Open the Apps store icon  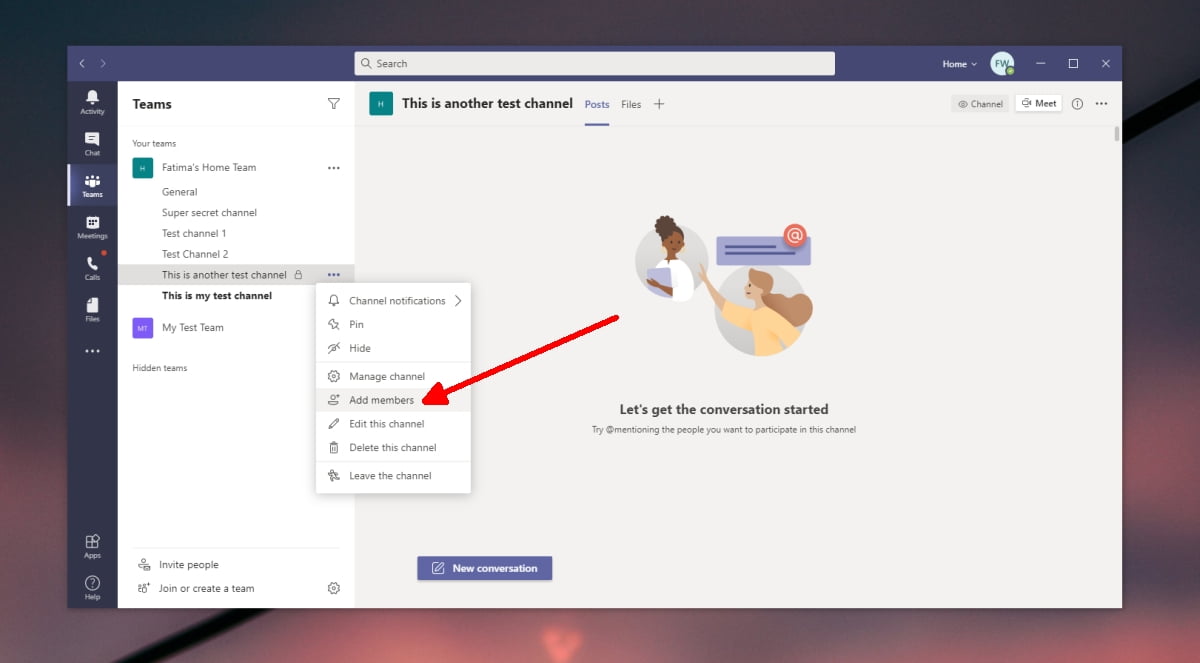(x=92, y=545)
